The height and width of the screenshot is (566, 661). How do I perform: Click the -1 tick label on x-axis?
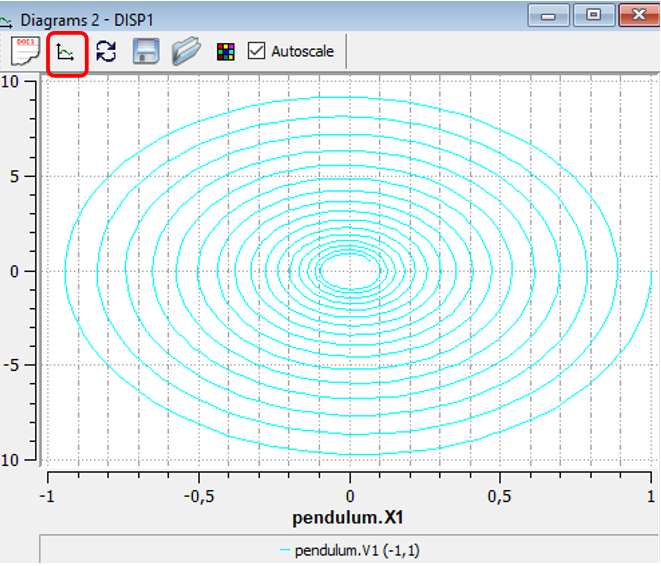(x=46, y=497)
